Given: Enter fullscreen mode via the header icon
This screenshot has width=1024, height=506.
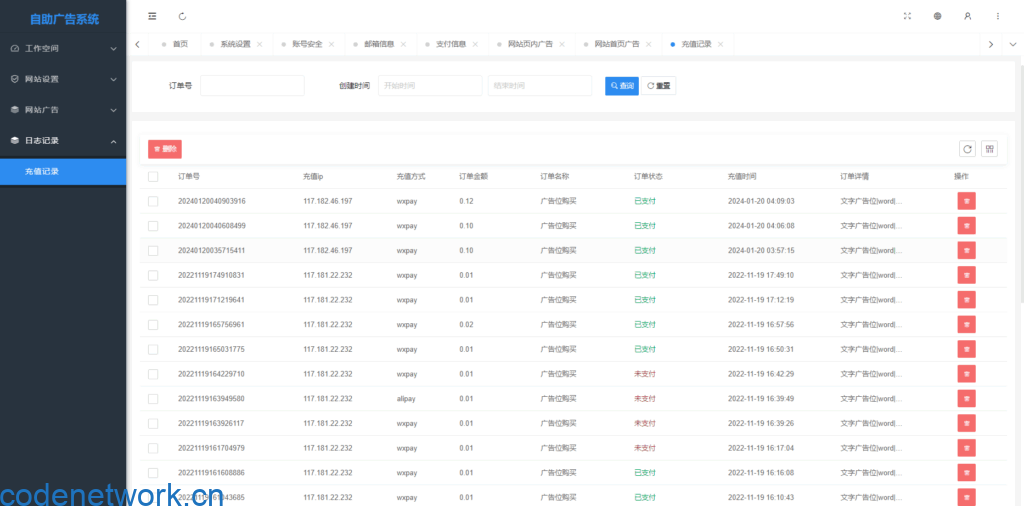Looking at the screenshot, I should point(907,16).
